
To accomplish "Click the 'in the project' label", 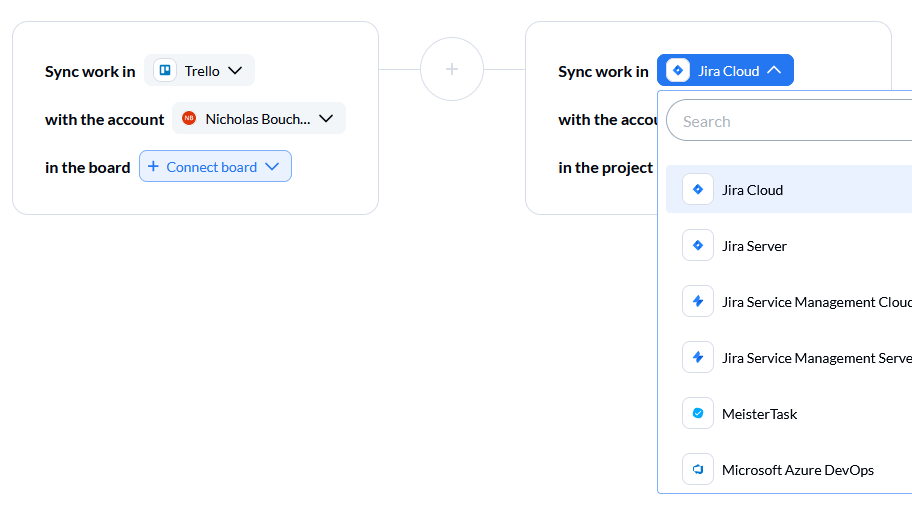I will point(605,167).
